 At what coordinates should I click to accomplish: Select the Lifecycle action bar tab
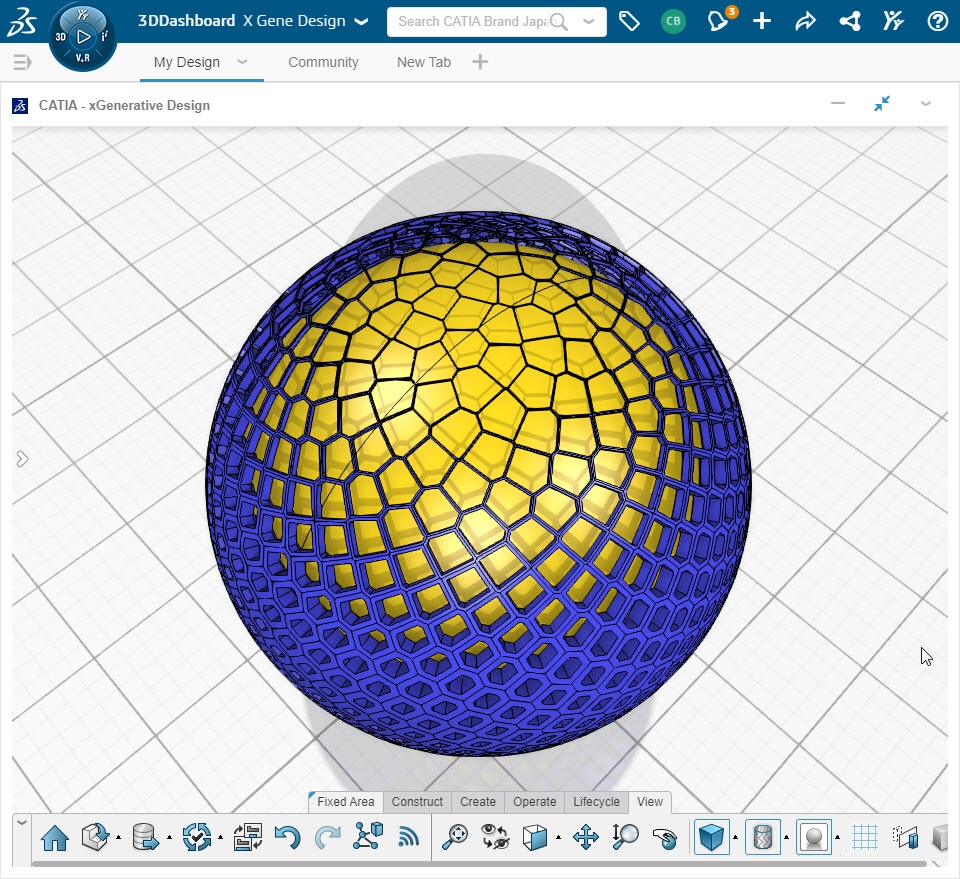click(x=596, y=802)
